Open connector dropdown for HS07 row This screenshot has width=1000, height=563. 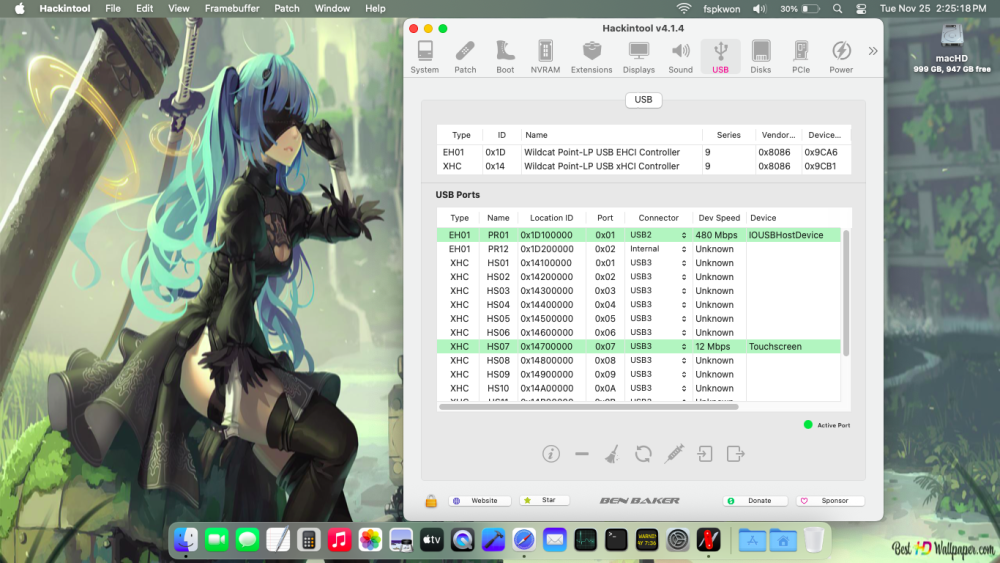(x=658, y=346)
